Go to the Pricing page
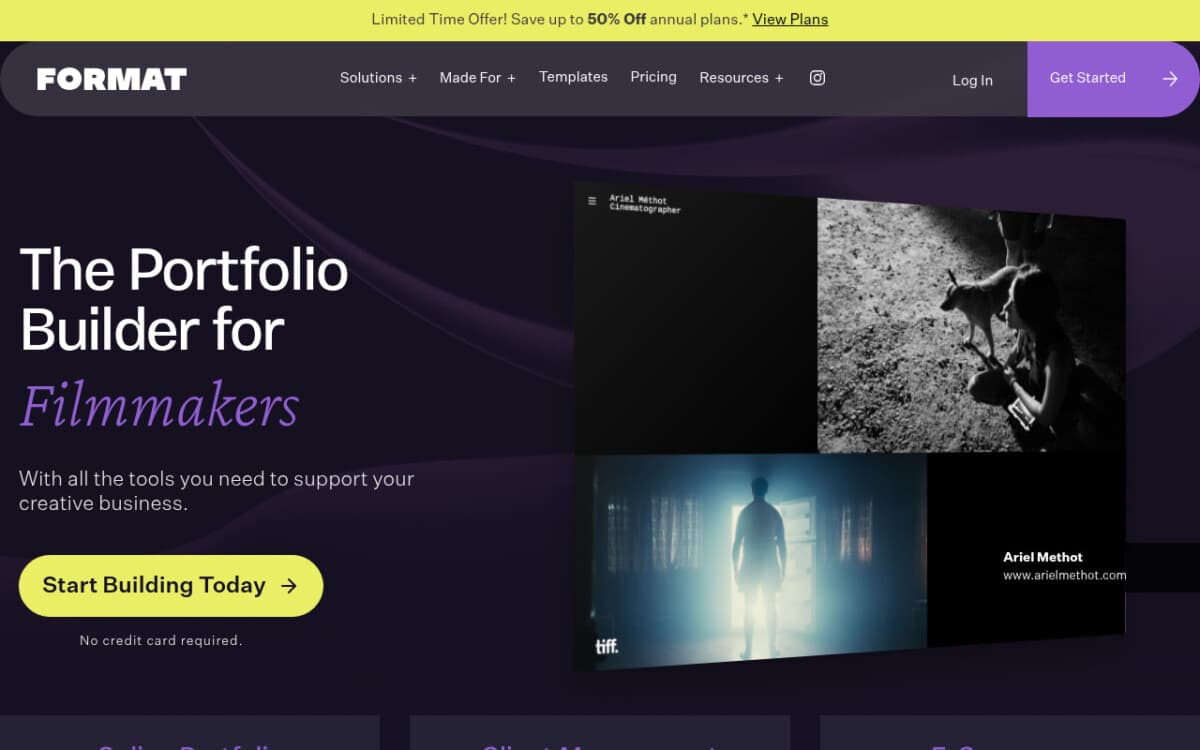 (653, 77)
